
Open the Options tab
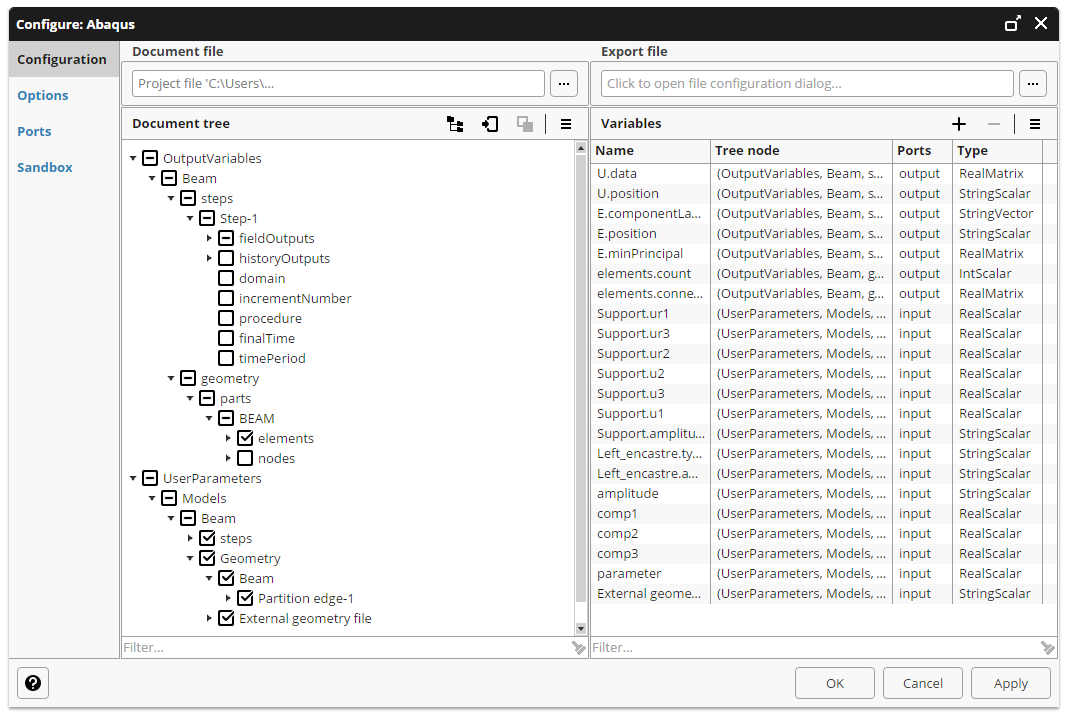click(42, 95)
